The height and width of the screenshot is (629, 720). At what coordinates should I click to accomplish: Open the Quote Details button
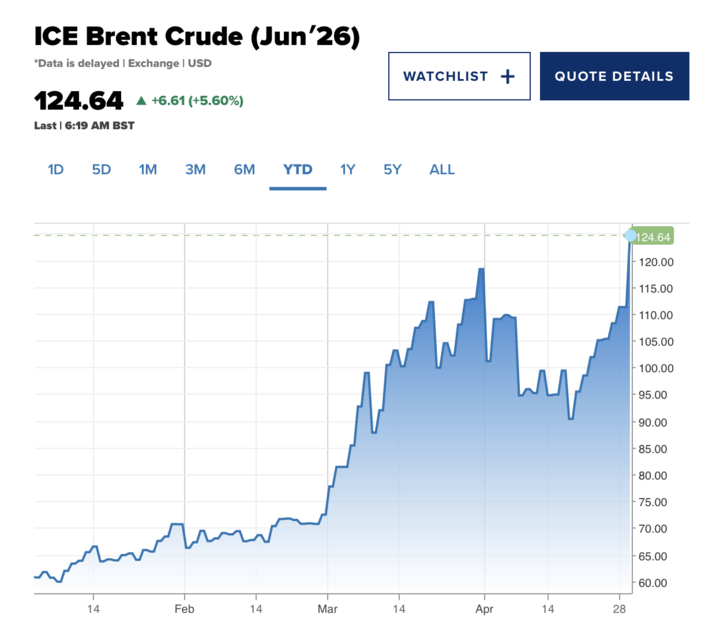click(x=614, y=76)
